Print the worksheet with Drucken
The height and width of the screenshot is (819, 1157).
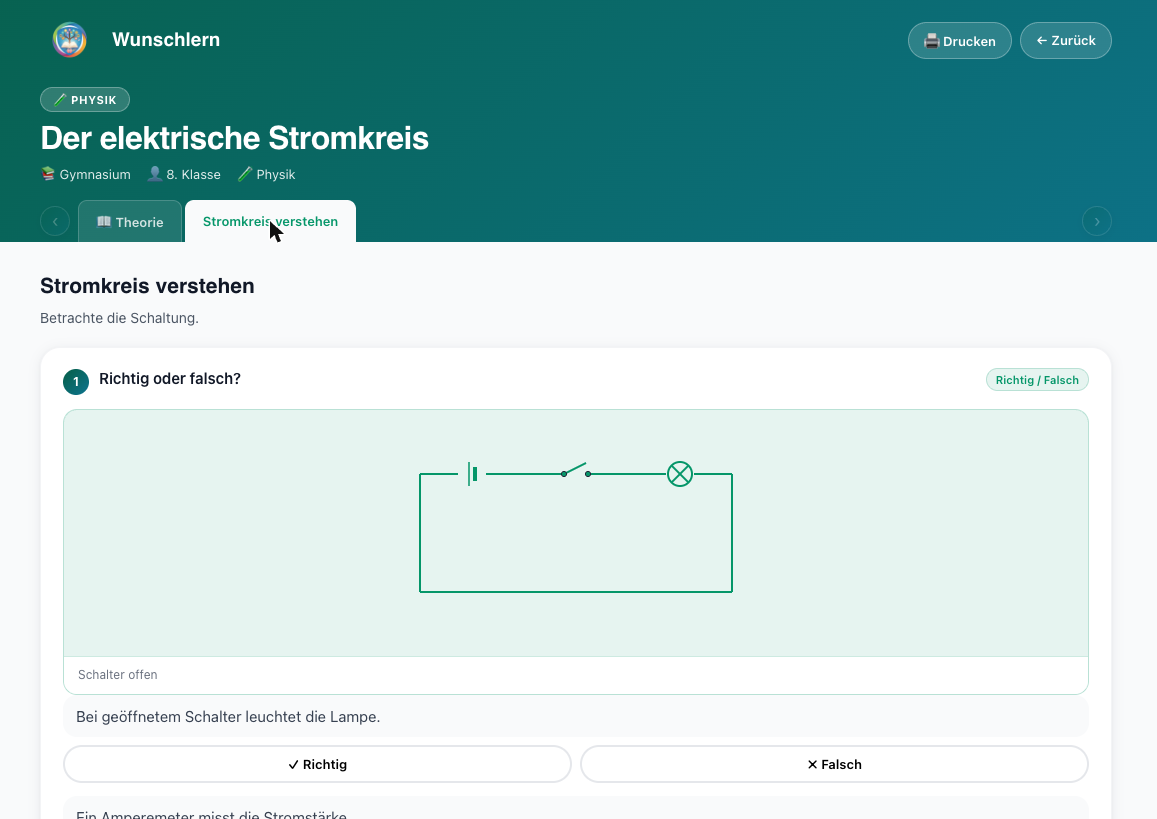pos(959,41)
